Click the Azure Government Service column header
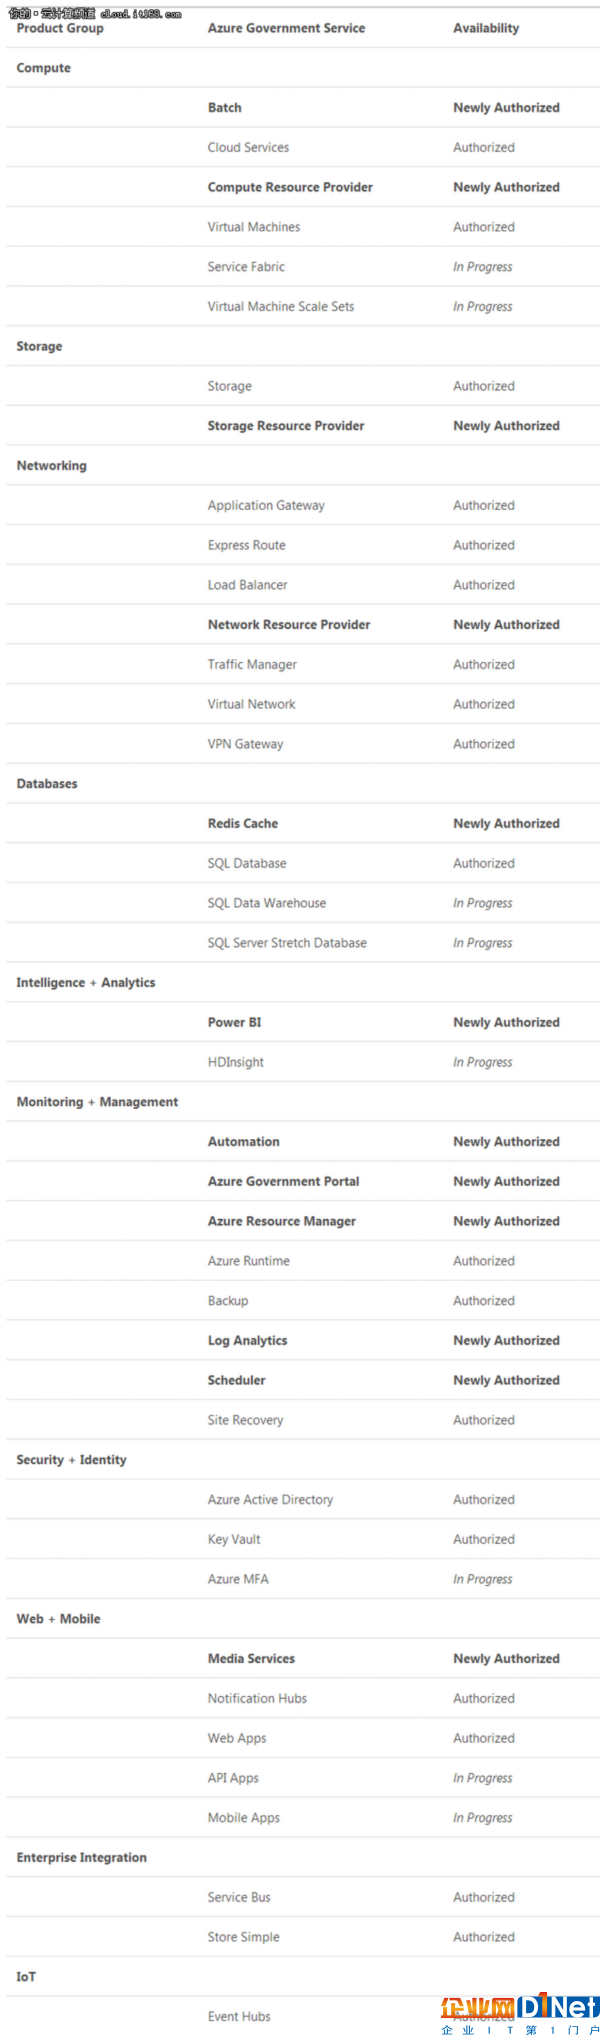This screenshot has height=2035, width=600. click(286, 28)
